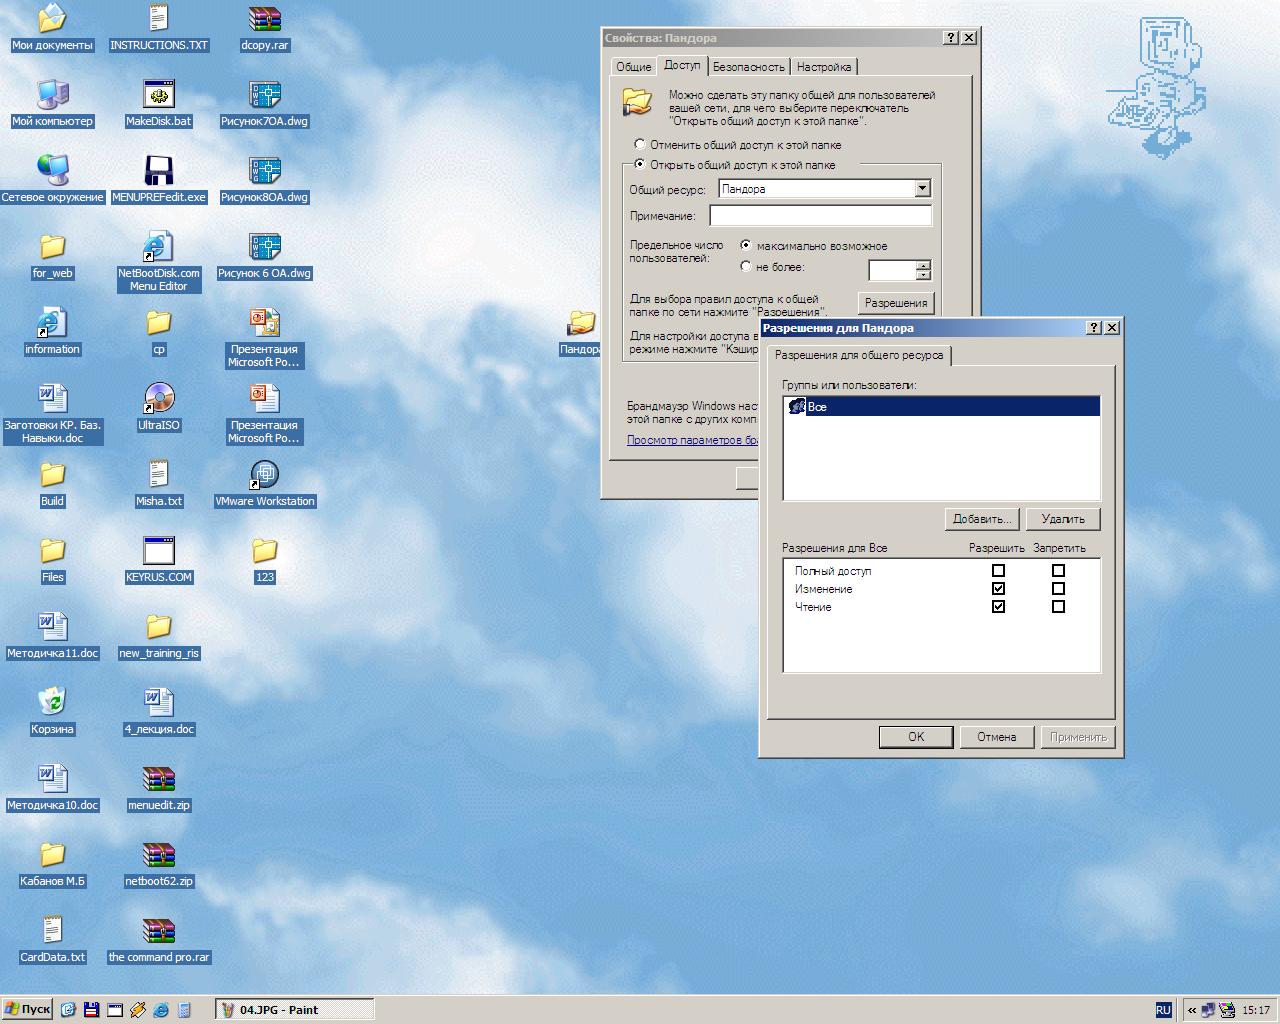
Task: Check the Чтение deny checkbox
Action: point(1058,607)
